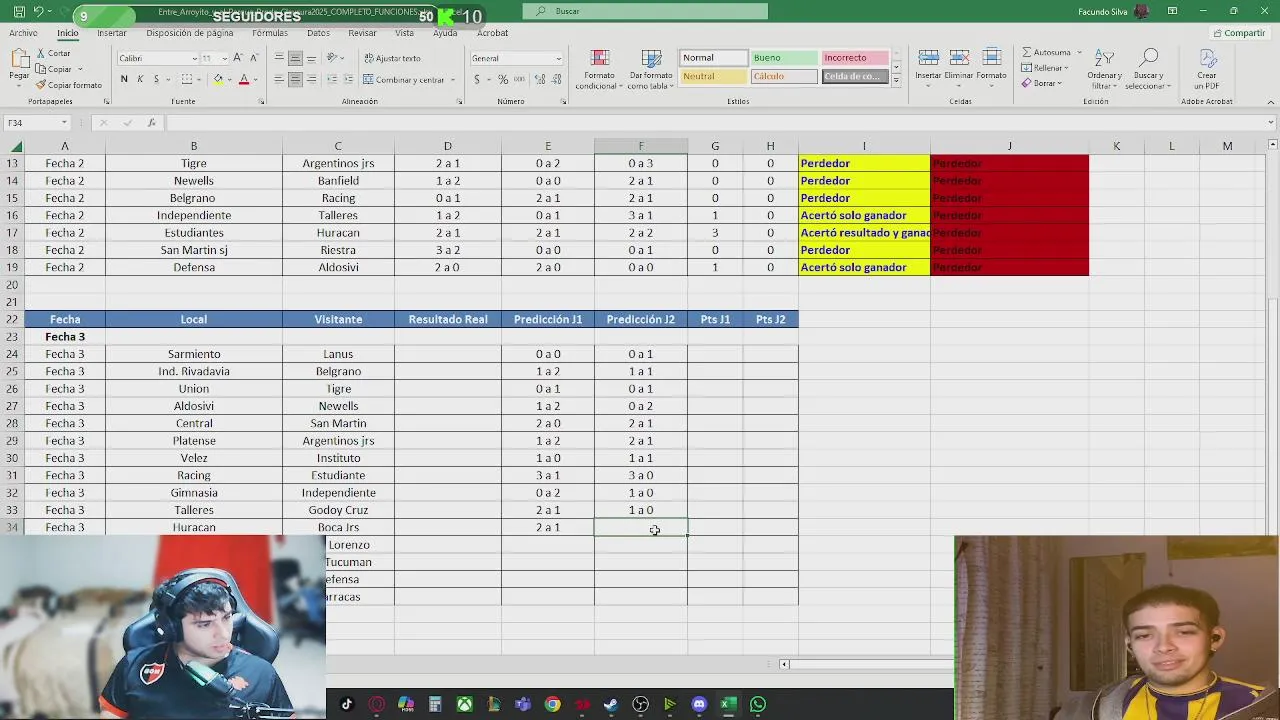Open the Archivo menu

point(23,33)
